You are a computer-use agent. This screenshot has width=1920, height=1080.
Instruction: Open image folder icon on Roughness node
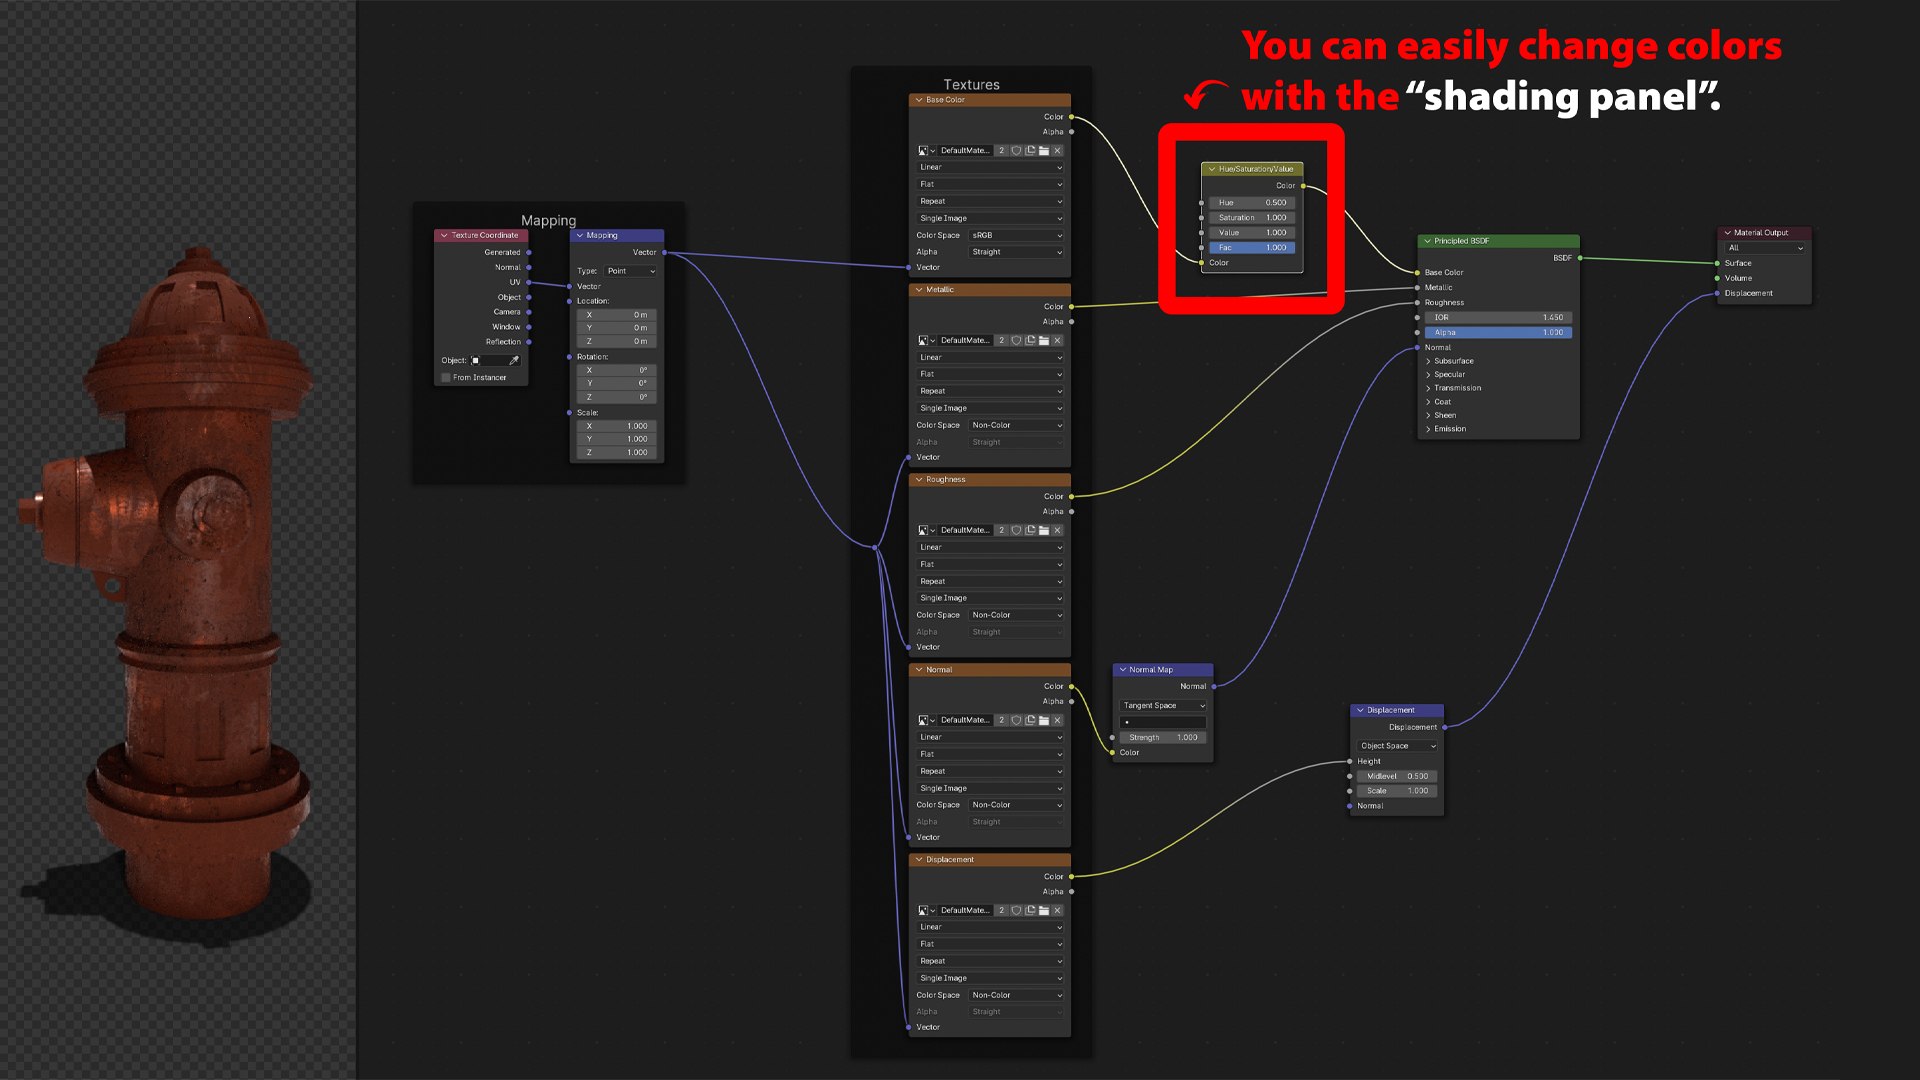1044,531
